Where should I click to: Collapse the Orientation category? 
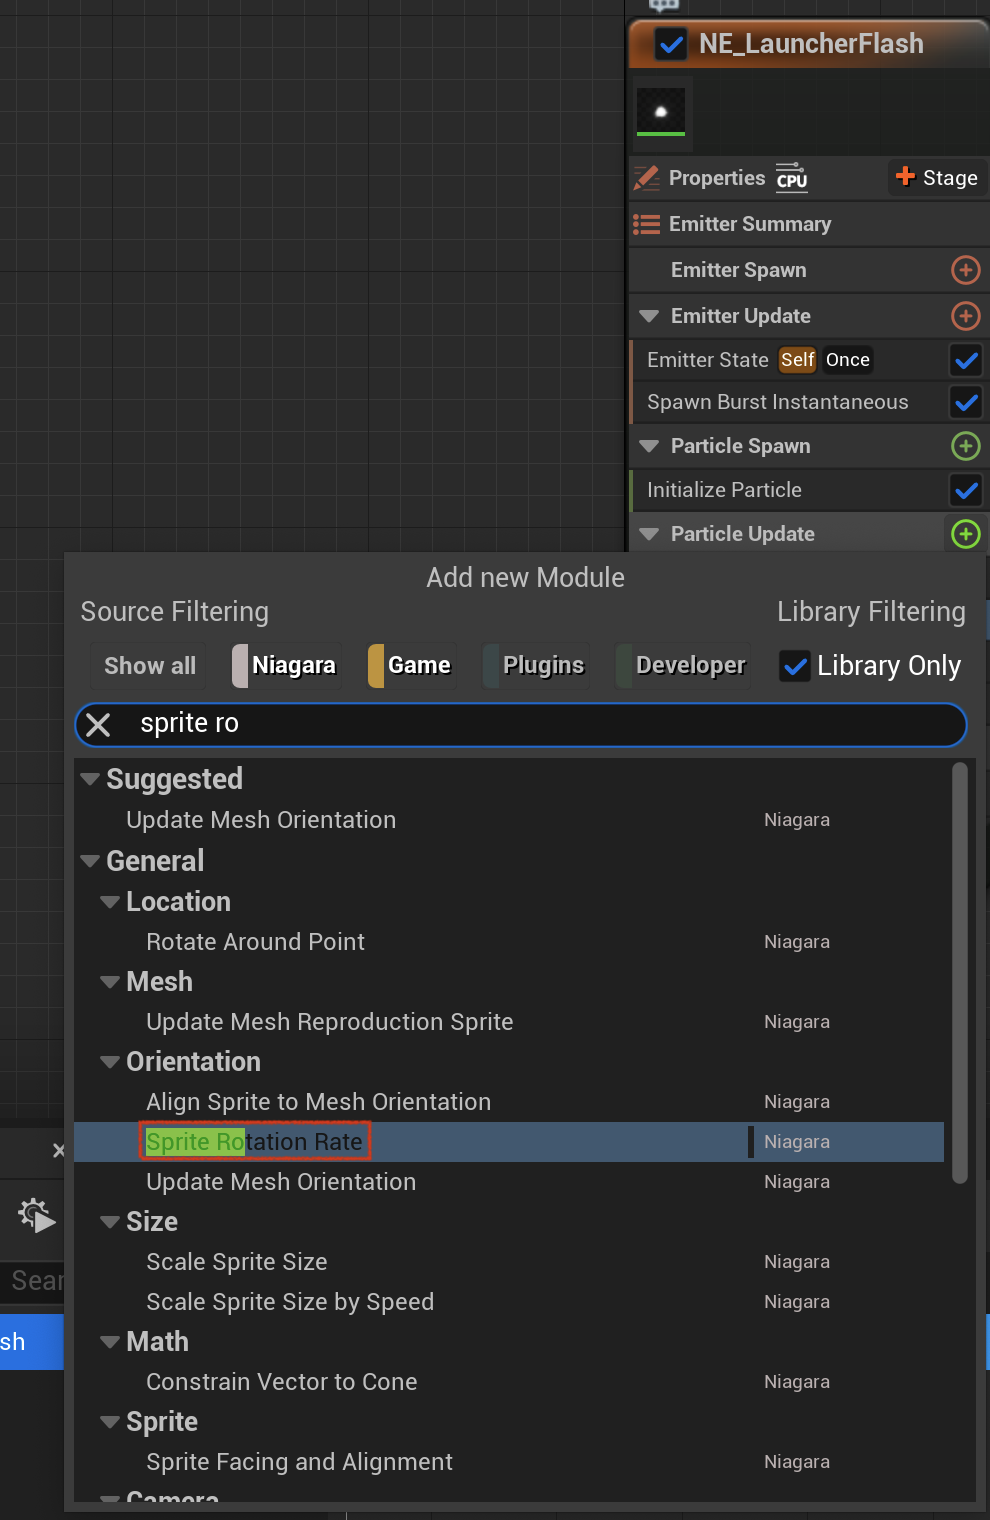click(110, 1062)
